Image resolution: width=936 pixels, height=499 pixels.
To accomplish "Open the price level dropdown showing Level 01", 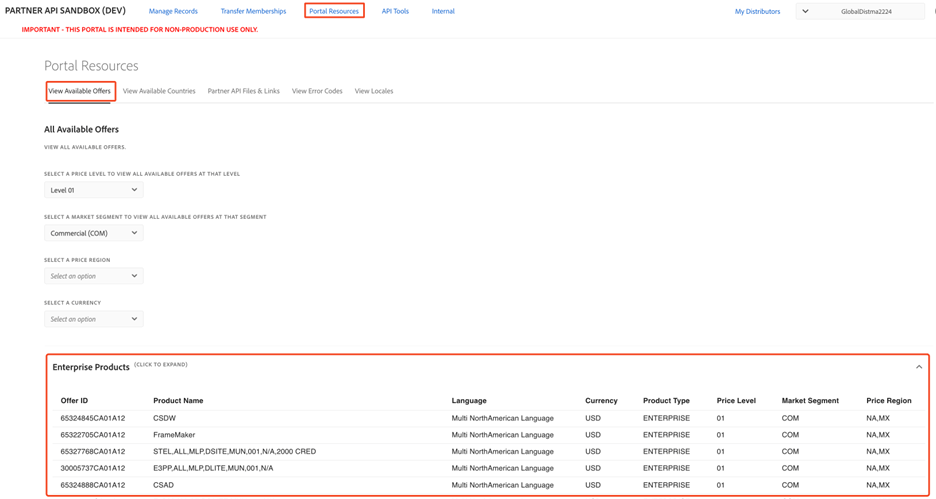I will [93, 190].
